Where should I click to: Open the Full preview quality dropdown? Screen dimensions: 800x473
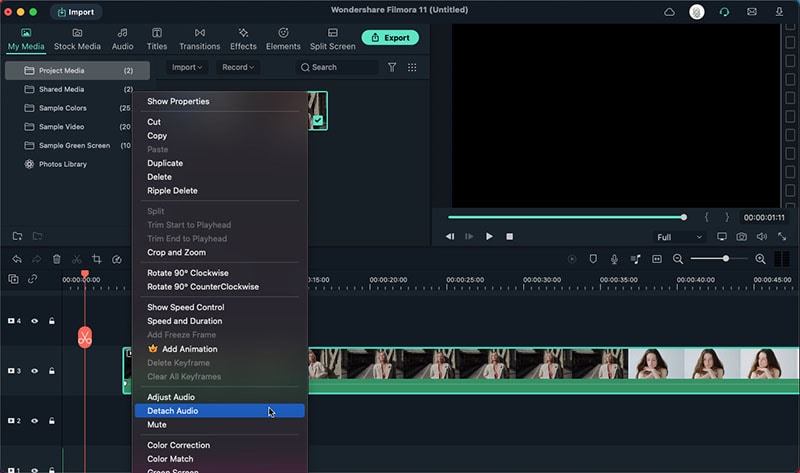tap(680, 237)
